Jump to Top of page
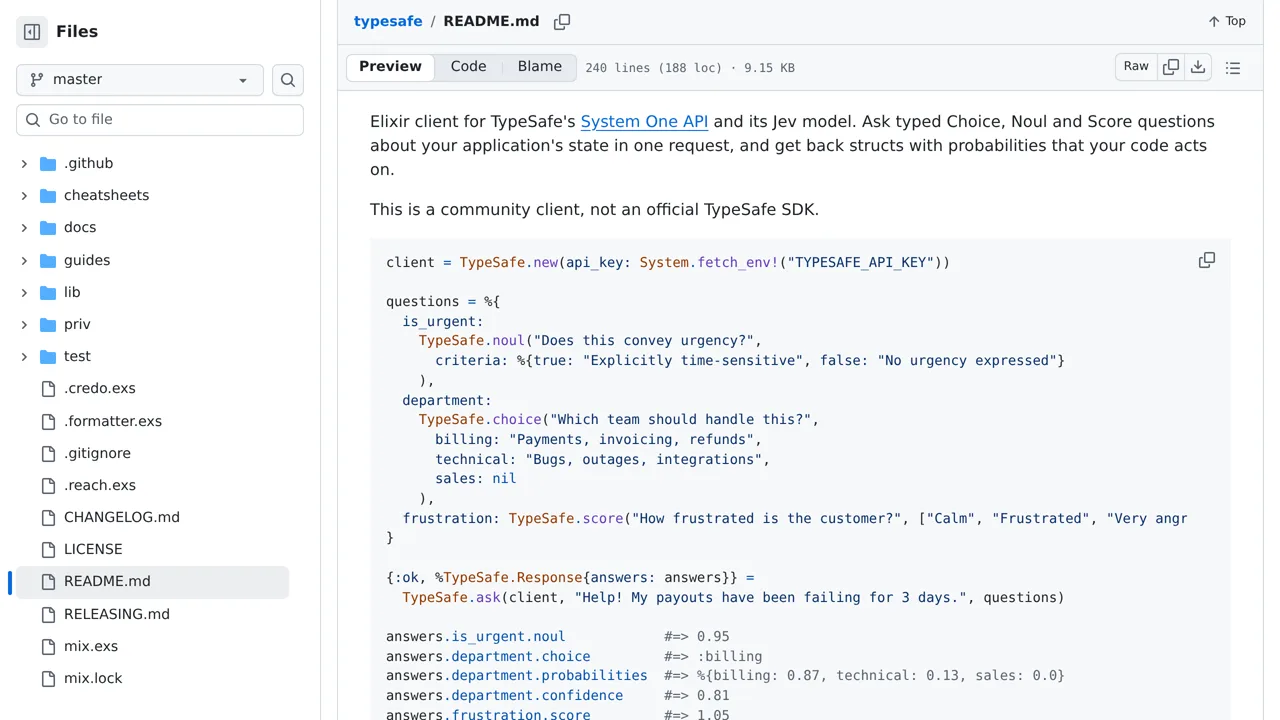1280x720 pixels. (1227, 21)
